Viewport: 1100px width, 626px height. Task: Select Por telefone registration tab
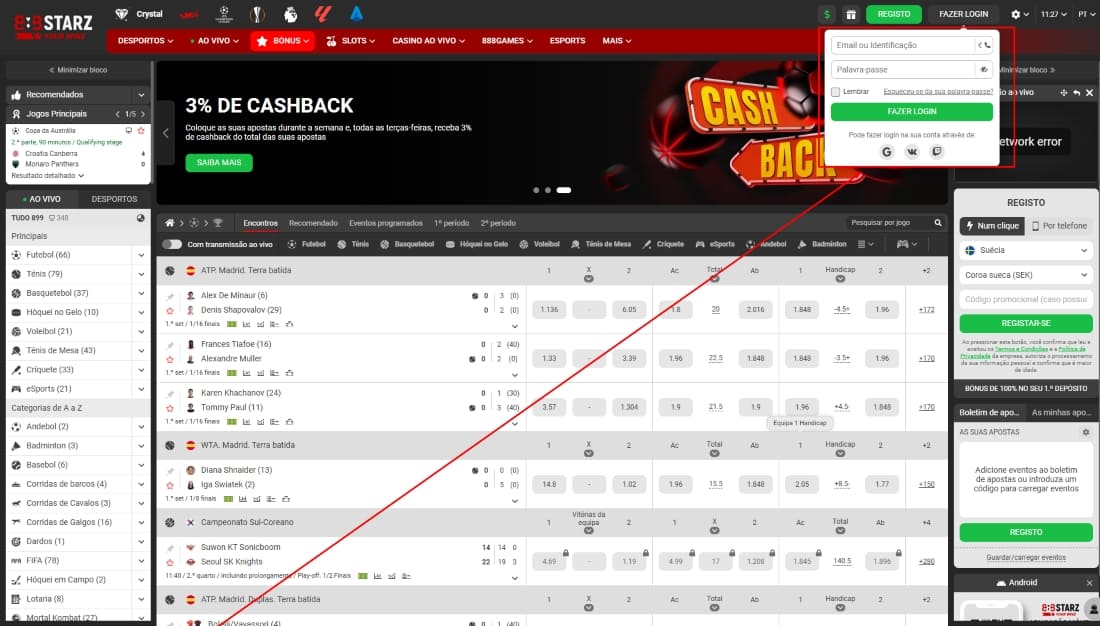pyautogui.click(x=1059, y=225)
